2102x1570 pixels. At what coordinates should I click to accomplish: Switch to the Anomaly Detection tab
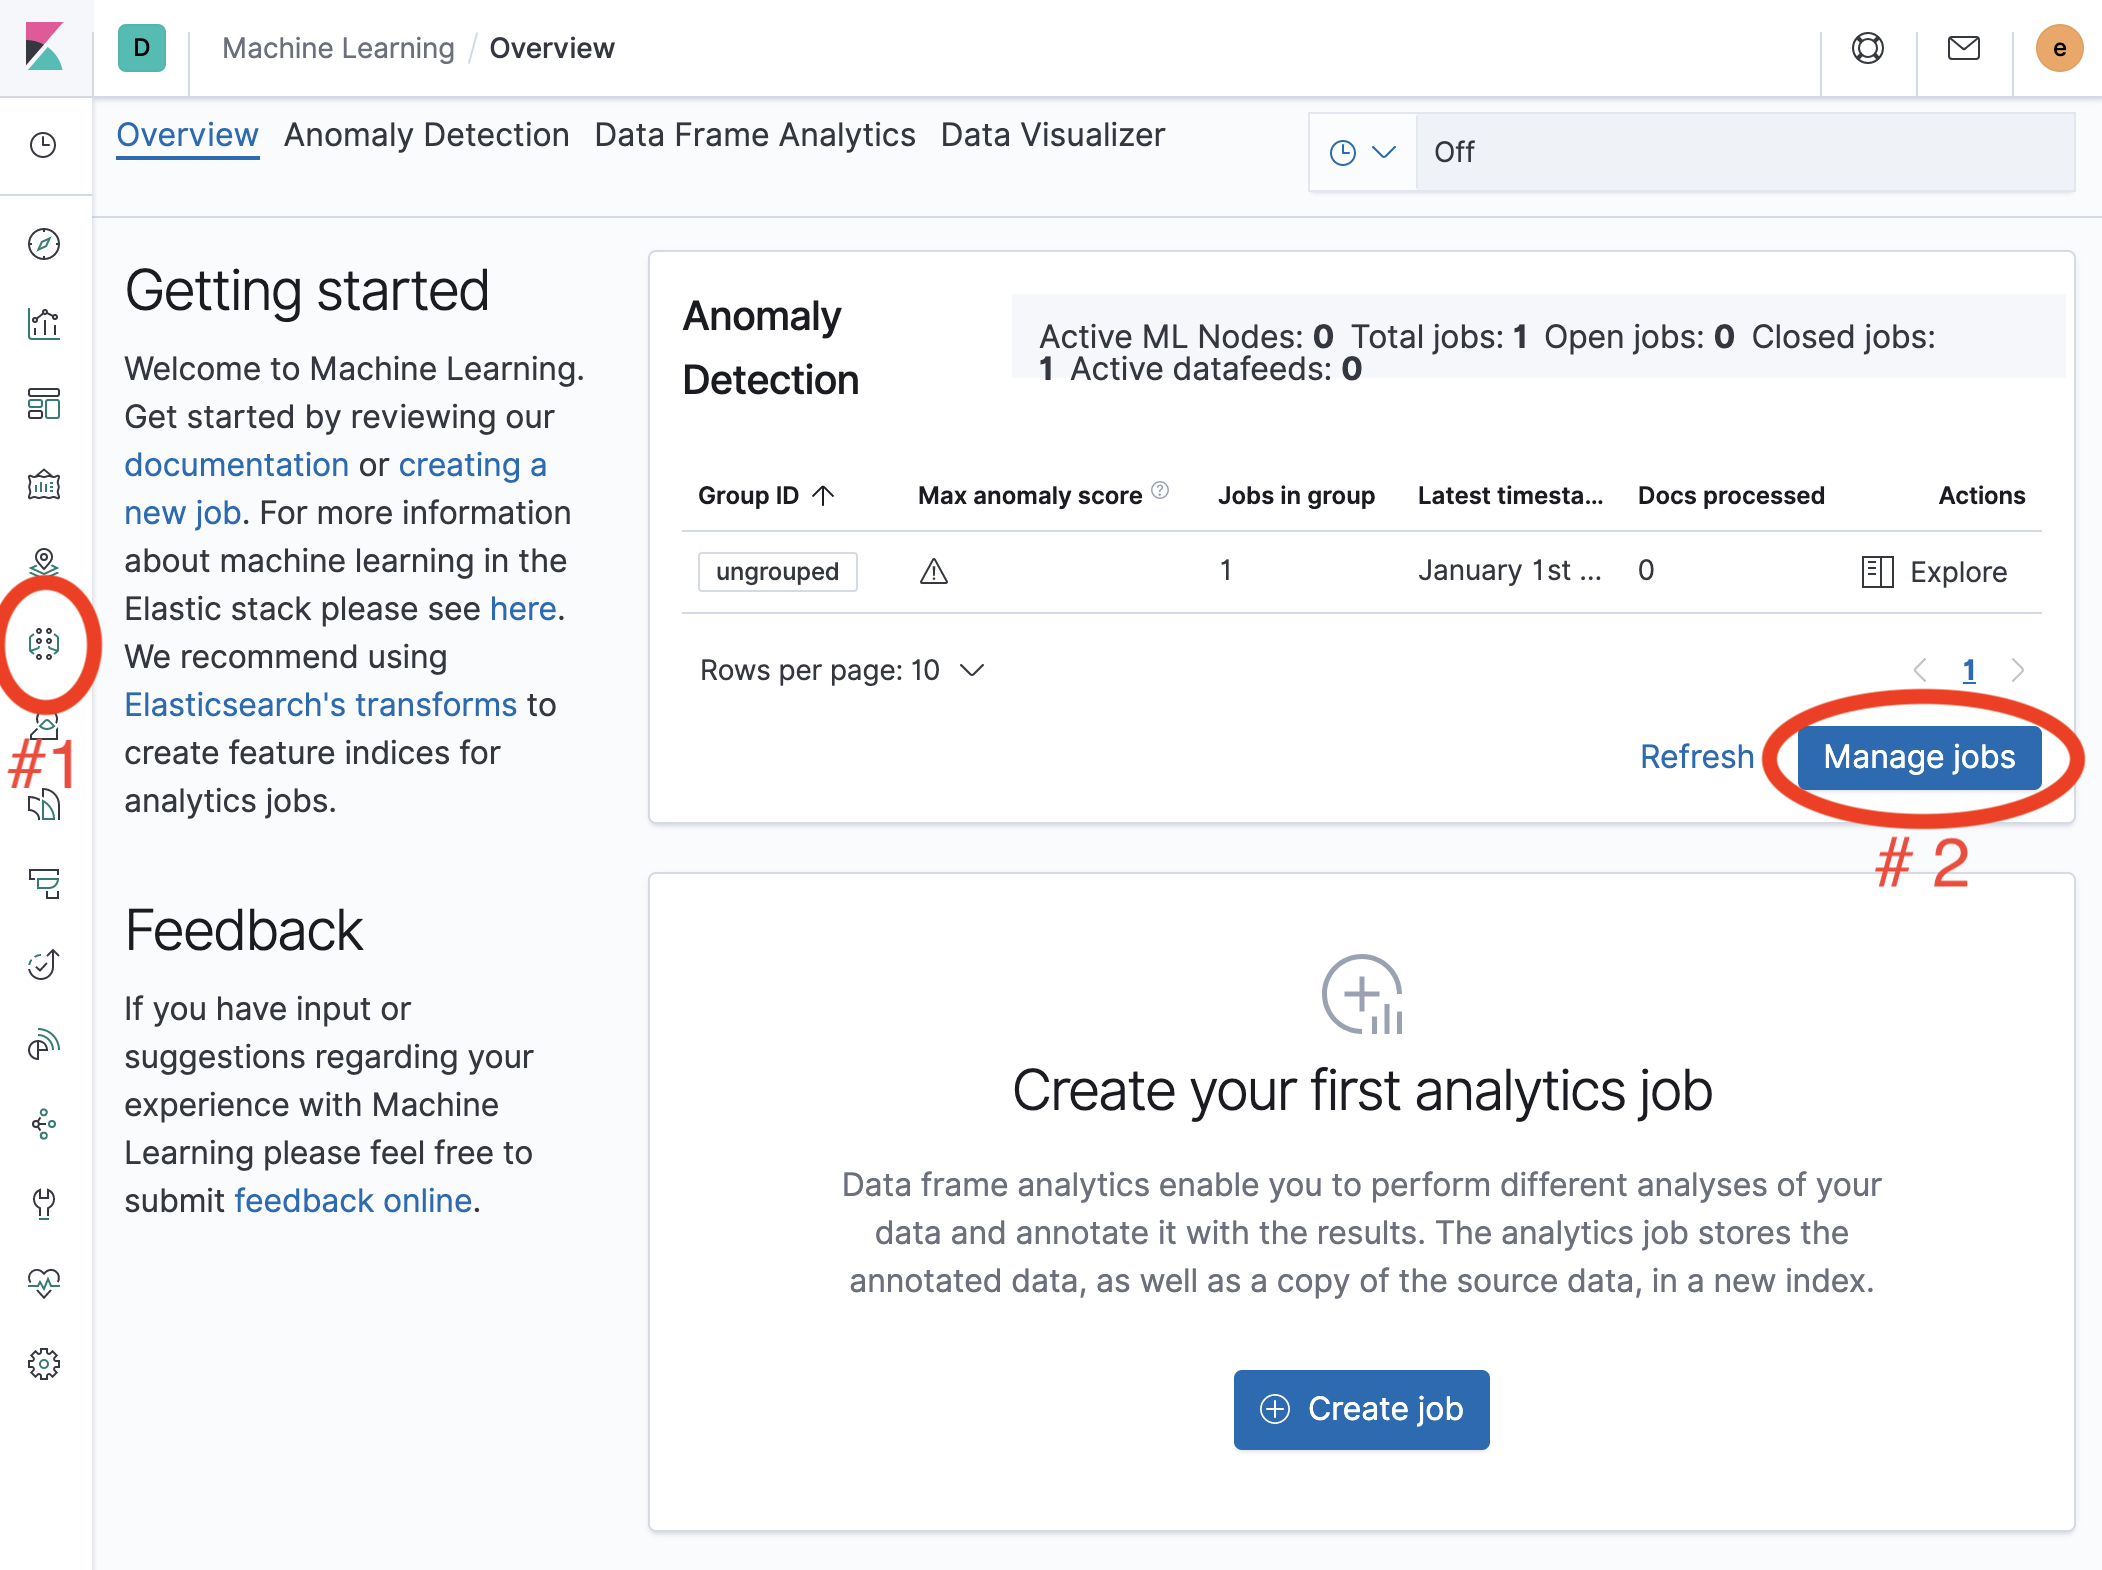[x=426, y=135]
